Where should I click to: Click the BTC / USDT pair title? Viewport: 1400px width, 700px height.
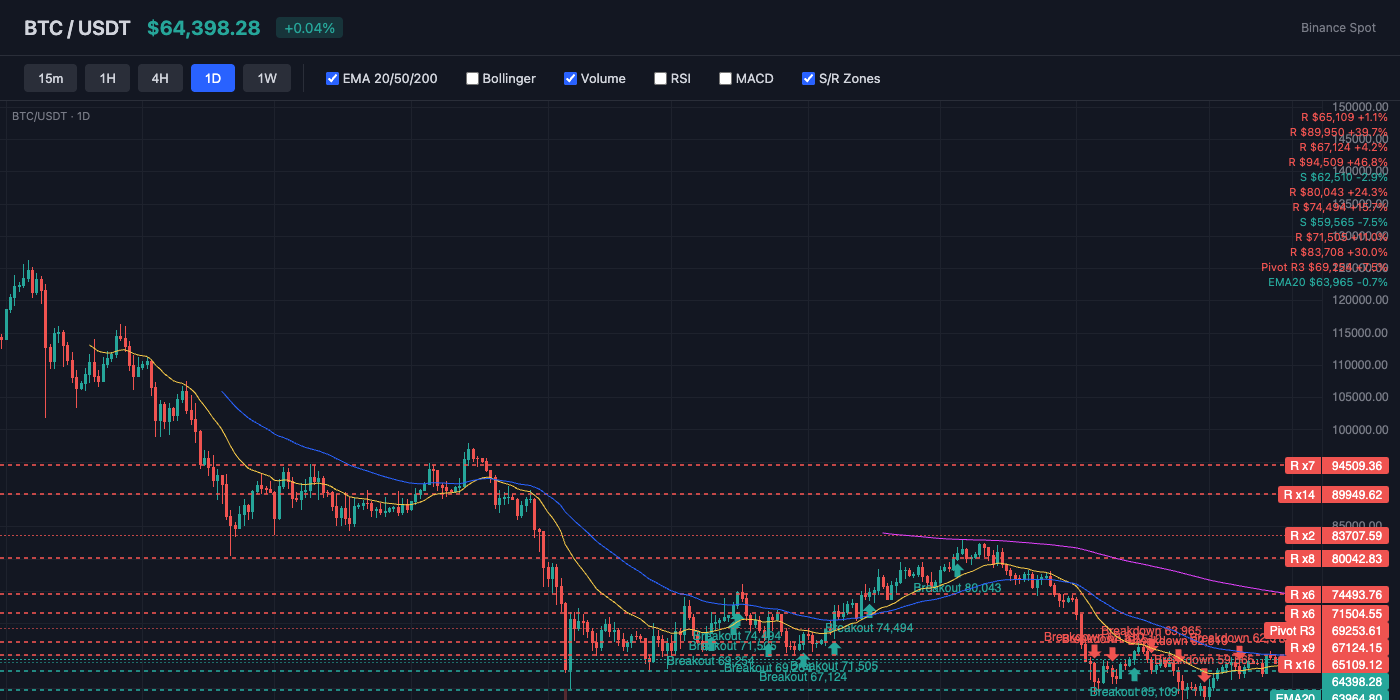pyautogui.click(x=77, y=28)
